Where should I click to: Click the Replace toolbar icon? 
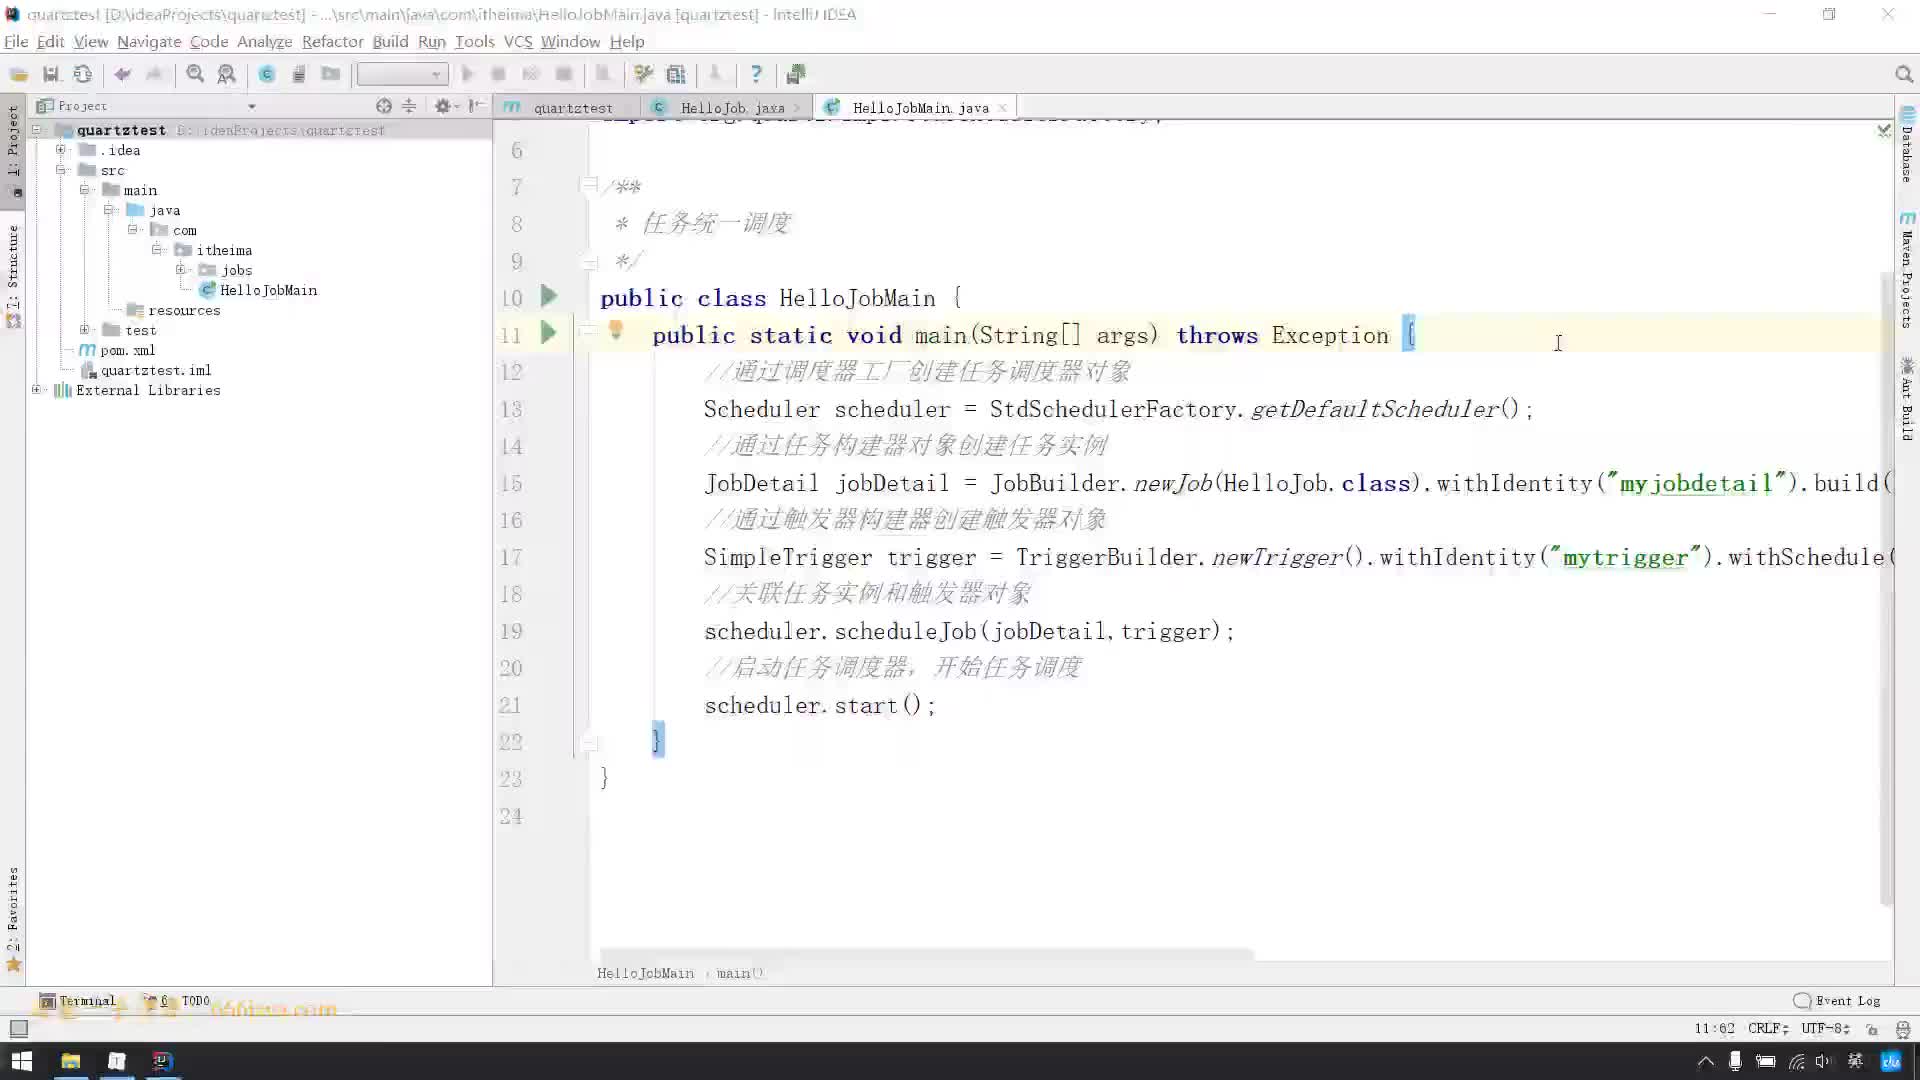point(227,74)
